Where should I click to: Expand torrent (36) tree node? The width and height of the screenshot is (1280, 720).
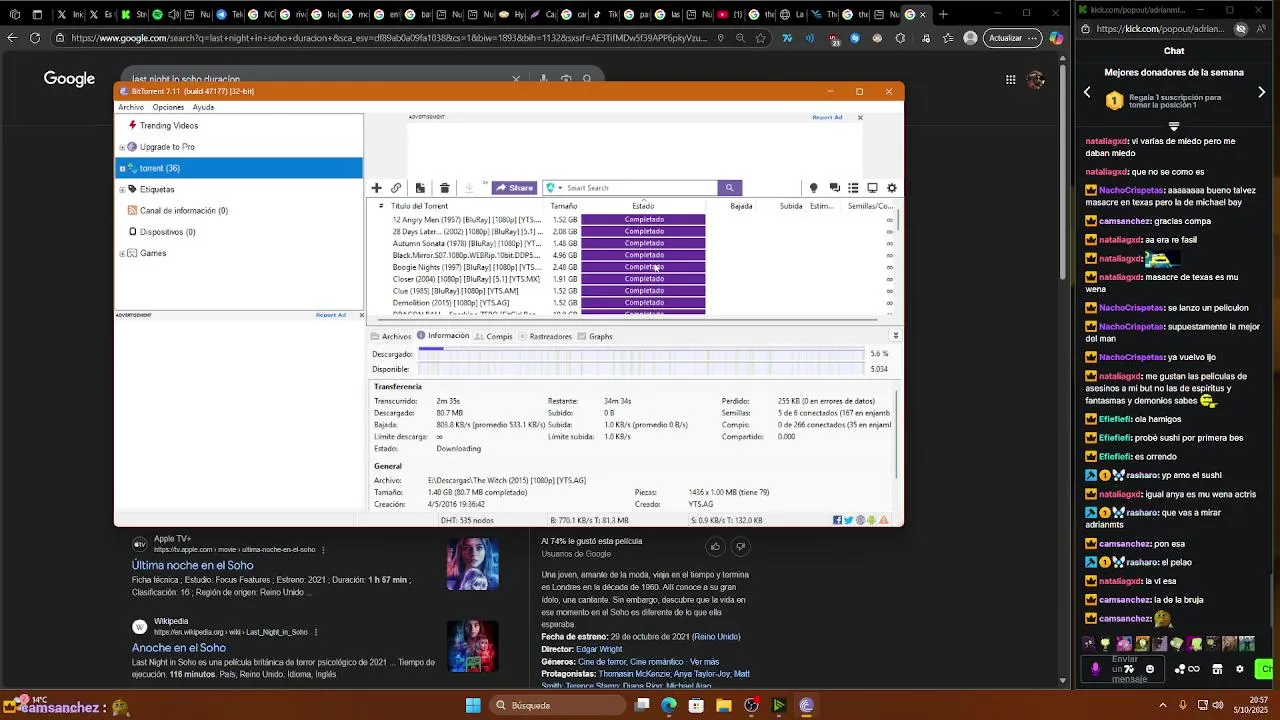pos(122,168)
